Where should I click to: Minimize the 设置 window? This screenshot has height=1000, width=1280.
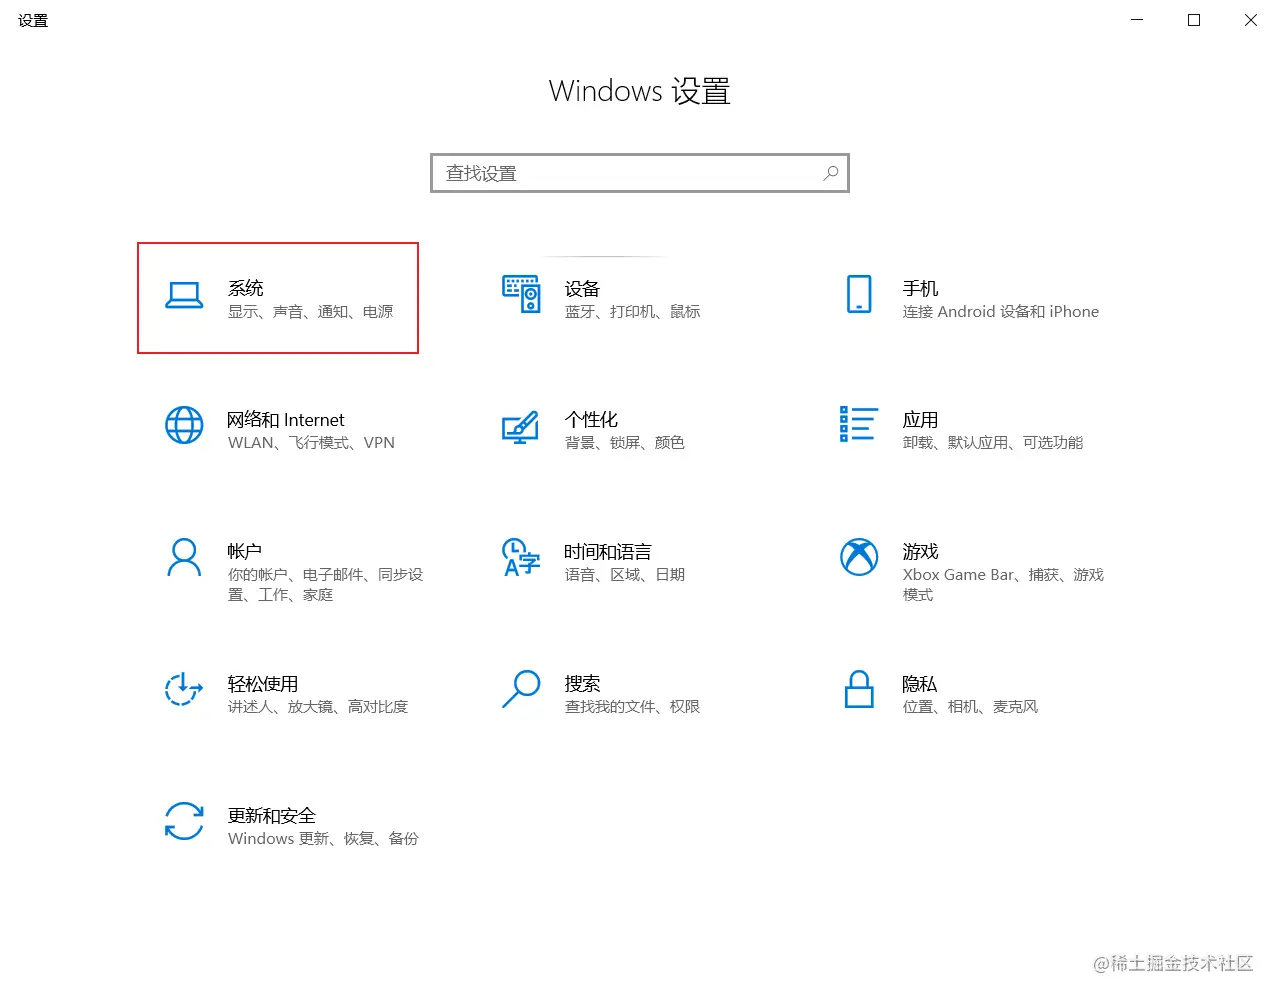(1137, 20)
